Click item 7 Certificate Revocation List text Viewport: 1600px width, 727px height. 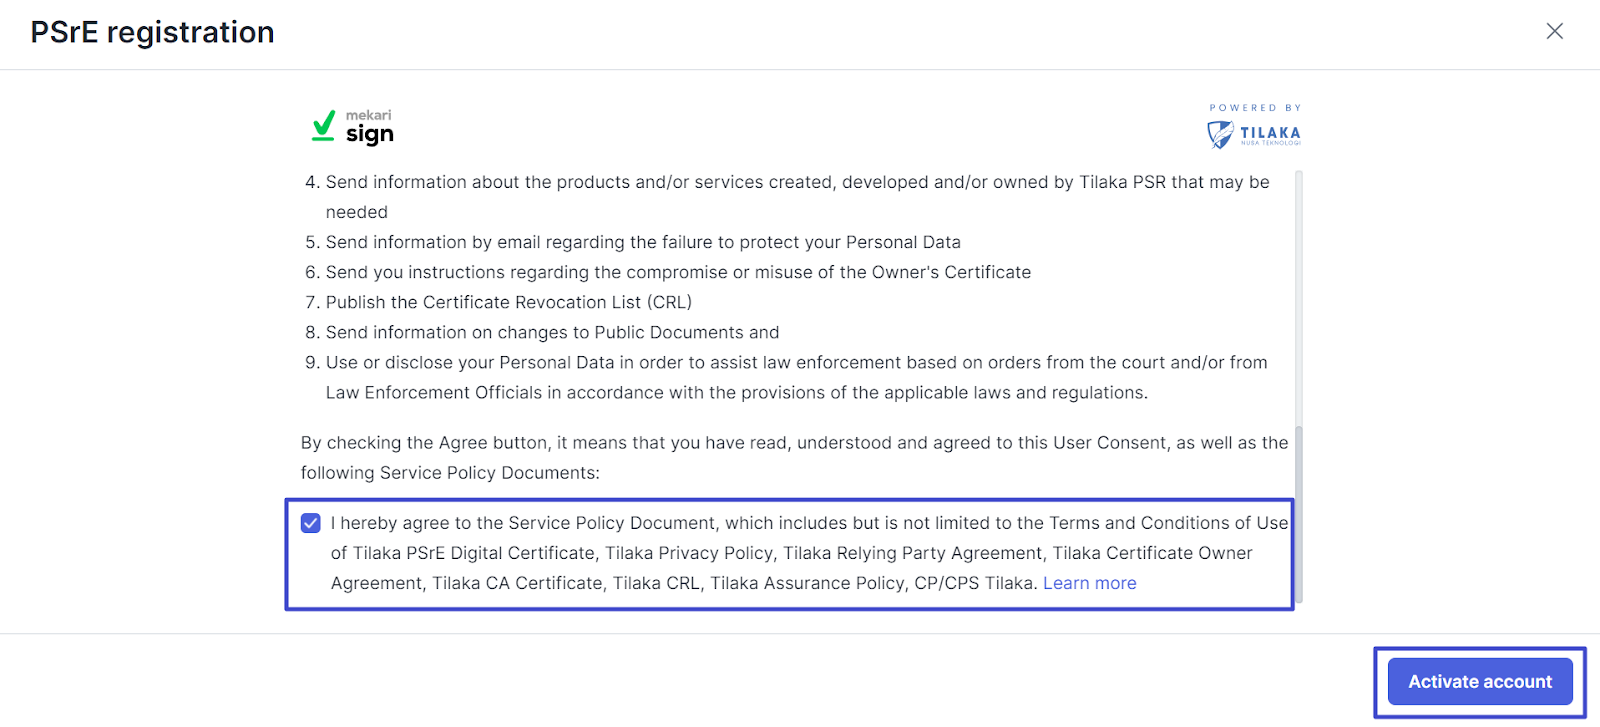(x=508, y=302)
